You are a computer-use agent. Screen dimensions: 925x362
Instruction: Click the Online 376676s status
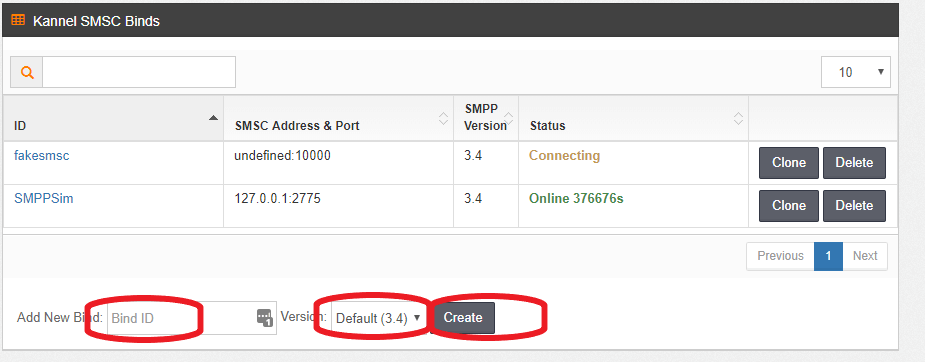576,199
